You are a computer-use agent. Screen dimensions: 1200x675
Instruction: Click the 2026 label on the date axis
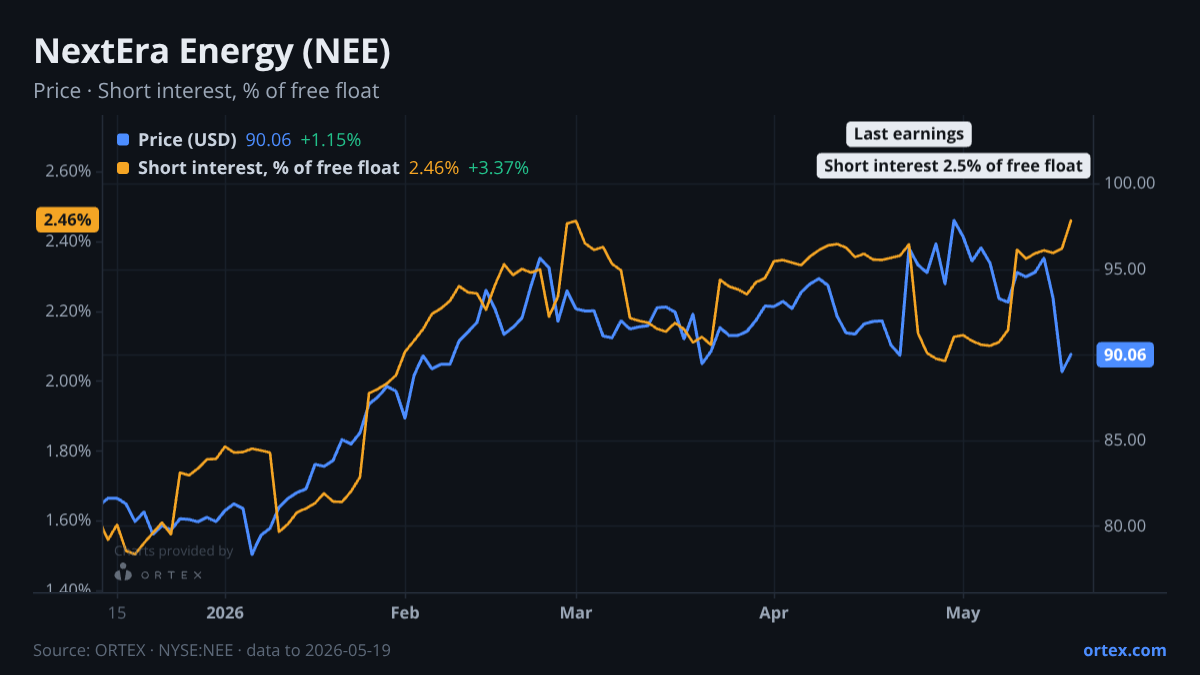click(225, 613)
